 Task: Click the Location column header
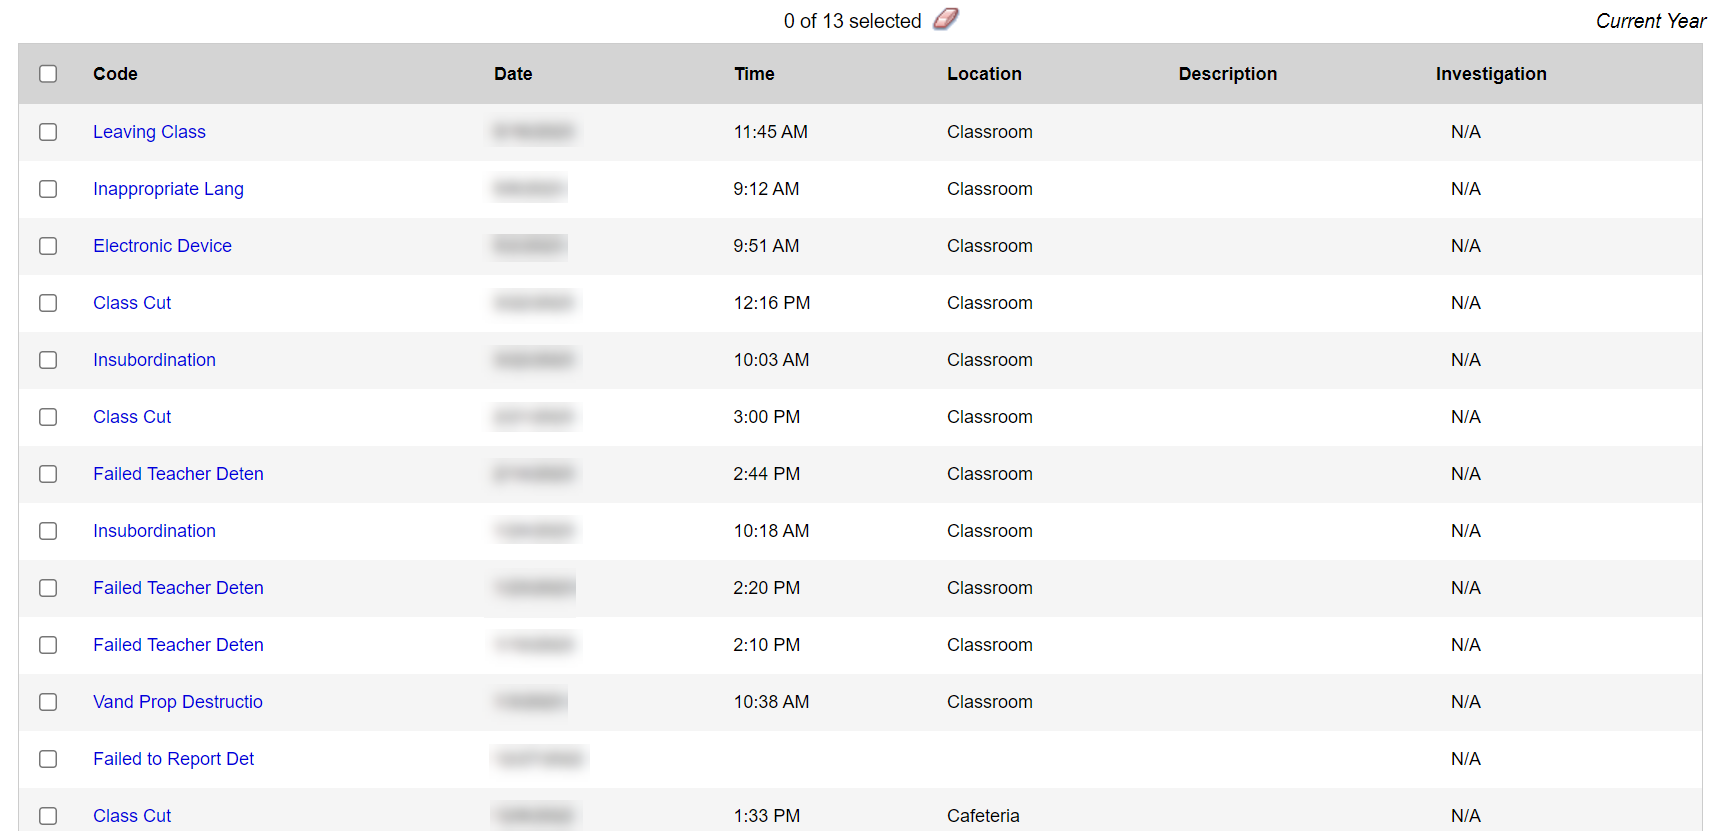click(x=984, y=74)
